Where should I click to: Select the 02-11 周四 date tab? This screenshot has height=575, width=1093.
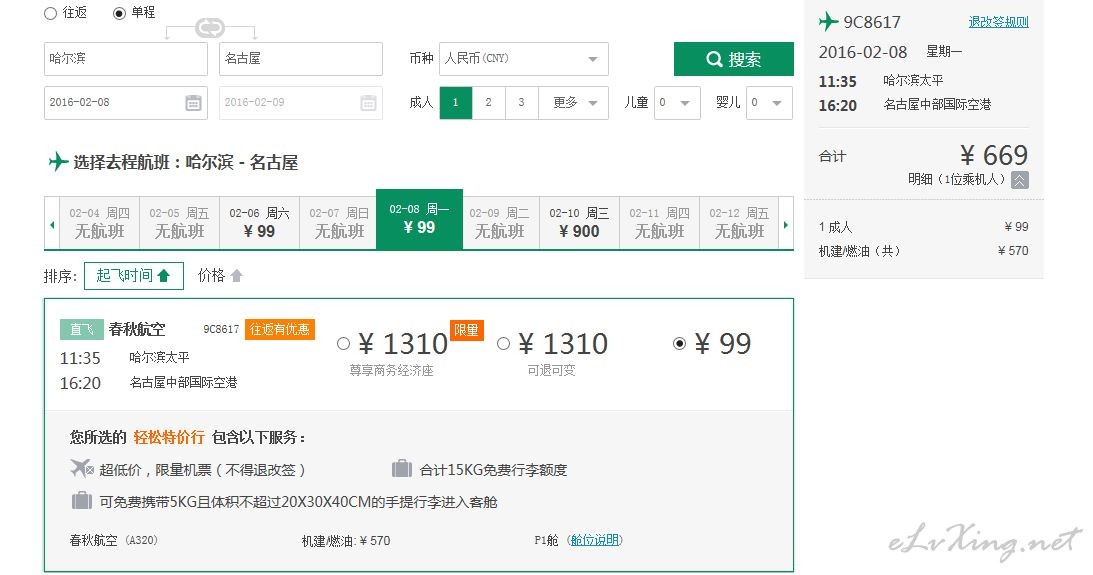659,223
